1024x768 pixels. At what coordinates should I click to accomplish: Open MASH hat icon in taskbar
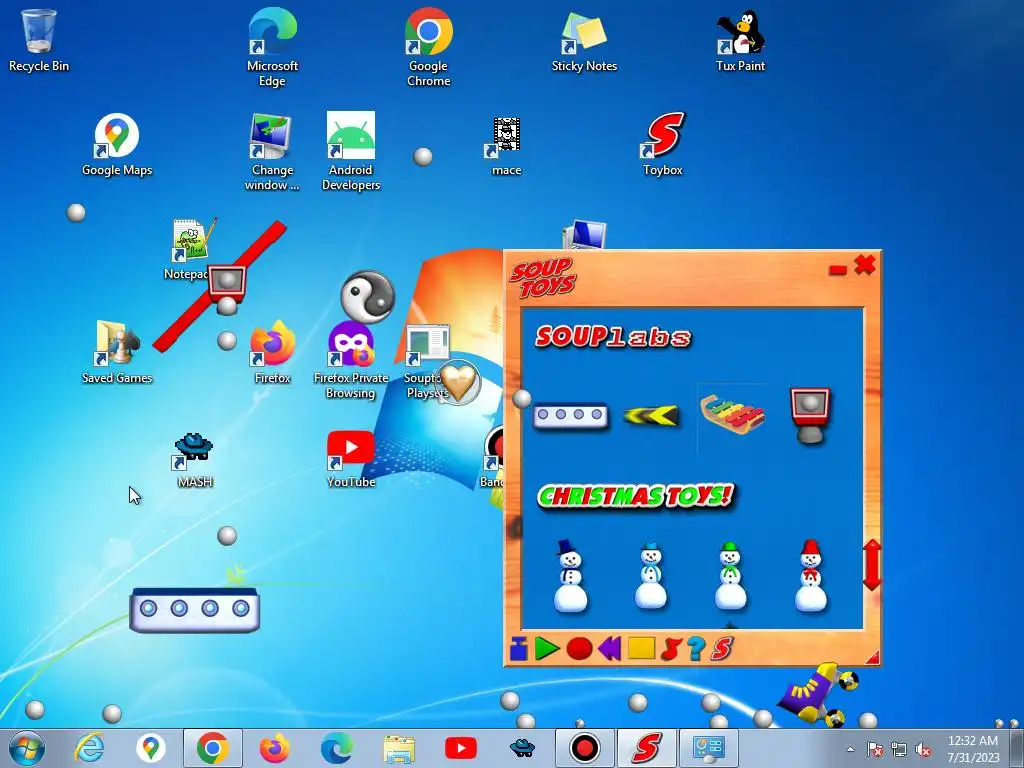point(522,748)
